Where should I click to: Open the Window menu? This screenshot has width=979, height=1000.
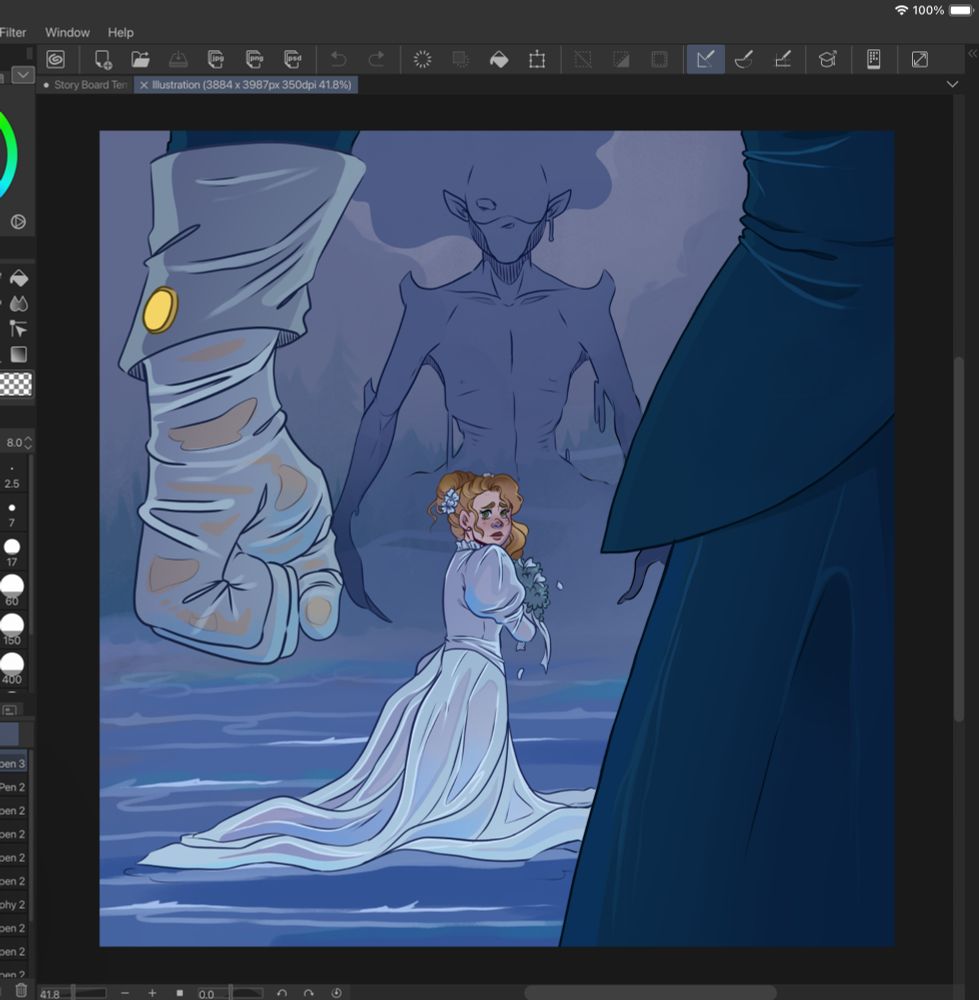click(67, 33)
